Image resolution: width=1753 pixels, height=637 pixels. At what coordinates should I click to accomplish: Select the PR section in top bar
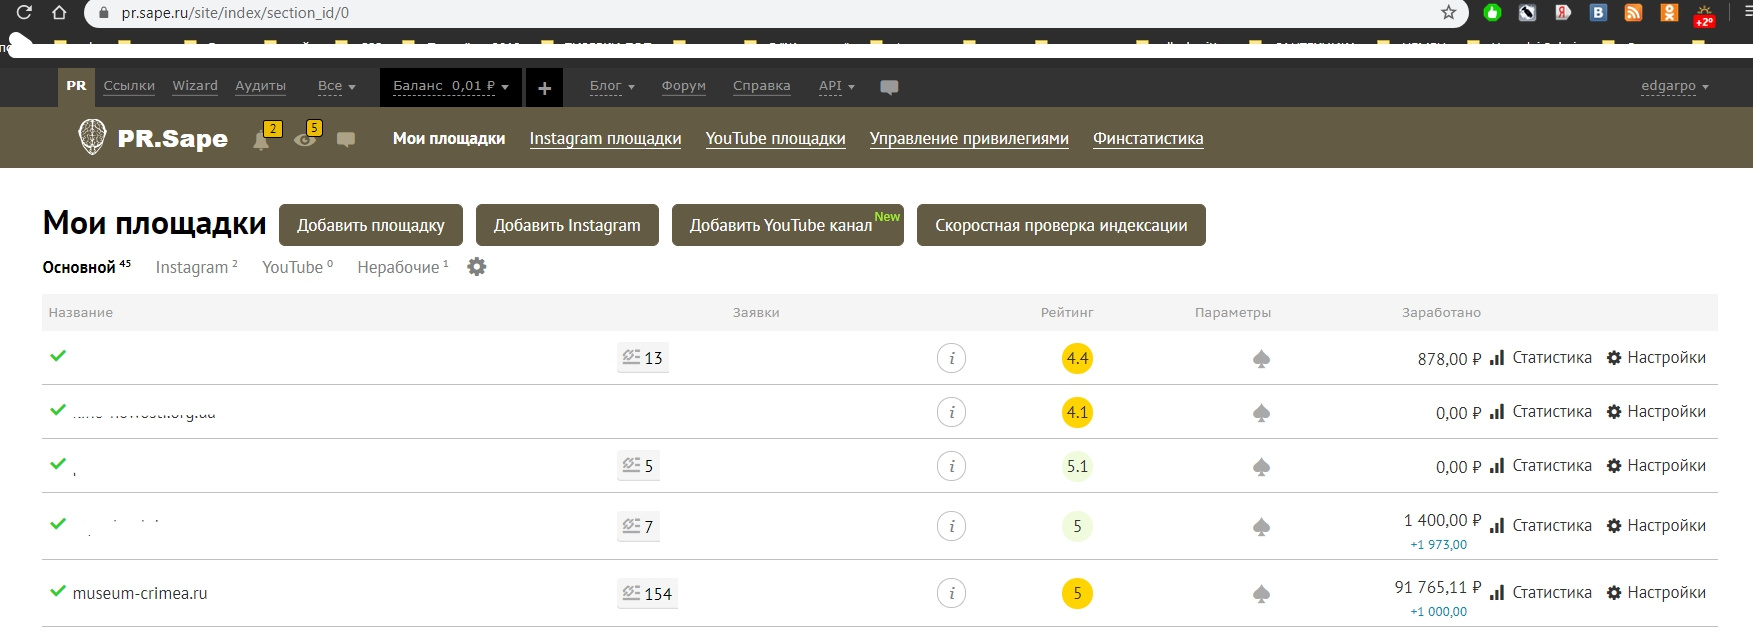point(76,87)
